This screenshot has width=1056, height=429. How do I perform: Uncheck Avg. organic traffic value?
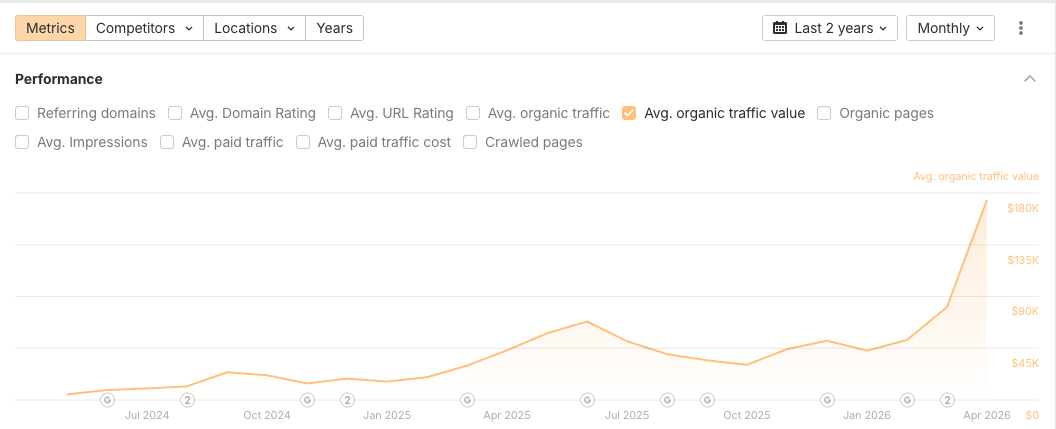click(x=629, y=113)
